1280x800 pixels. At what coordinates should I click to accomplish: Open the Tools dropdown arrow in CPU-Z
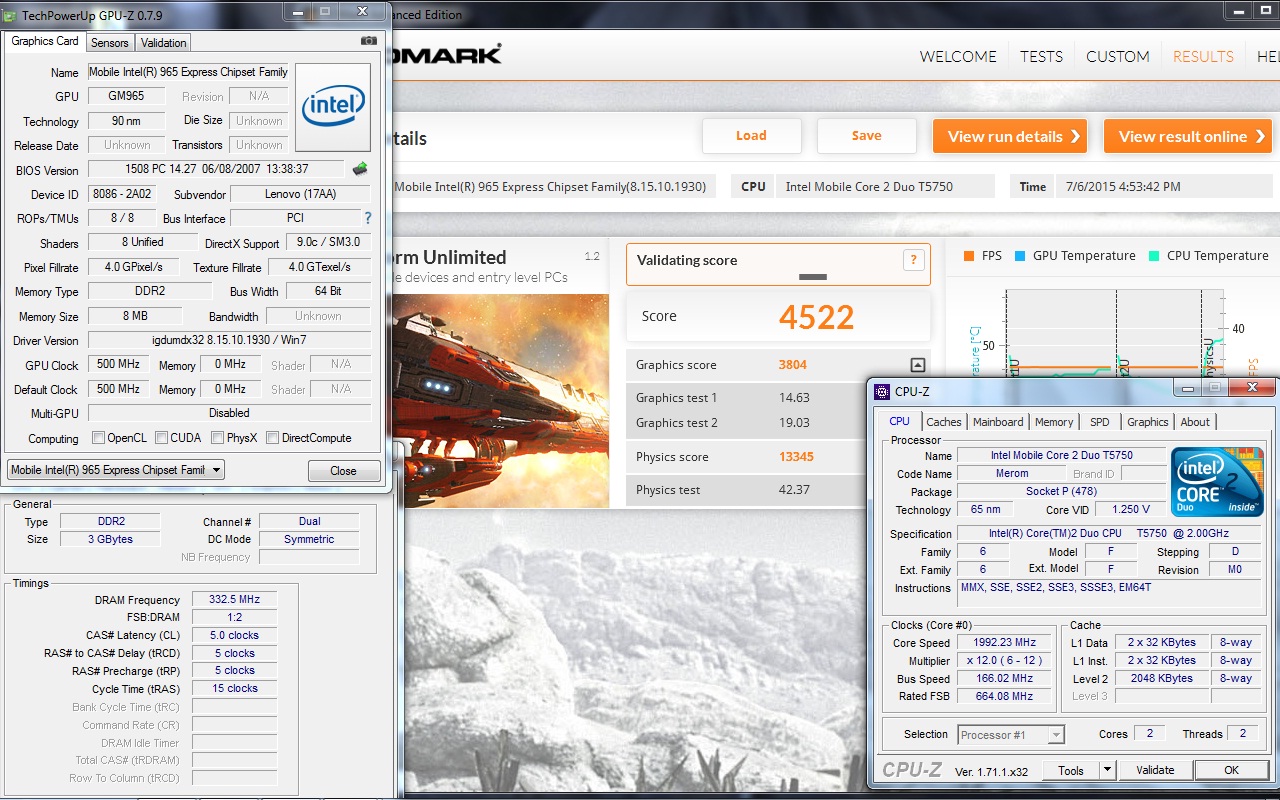point(1107,770)
